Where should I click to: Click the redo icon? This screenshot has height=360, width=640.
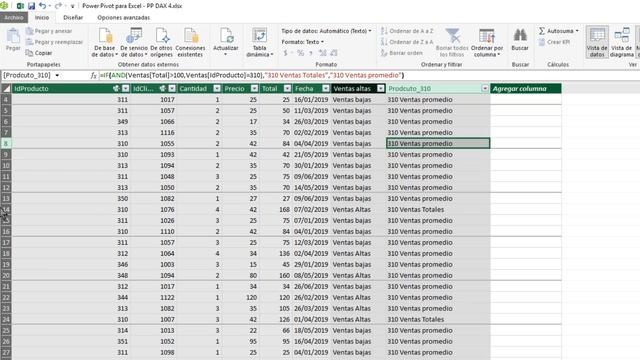click(58, 6)
